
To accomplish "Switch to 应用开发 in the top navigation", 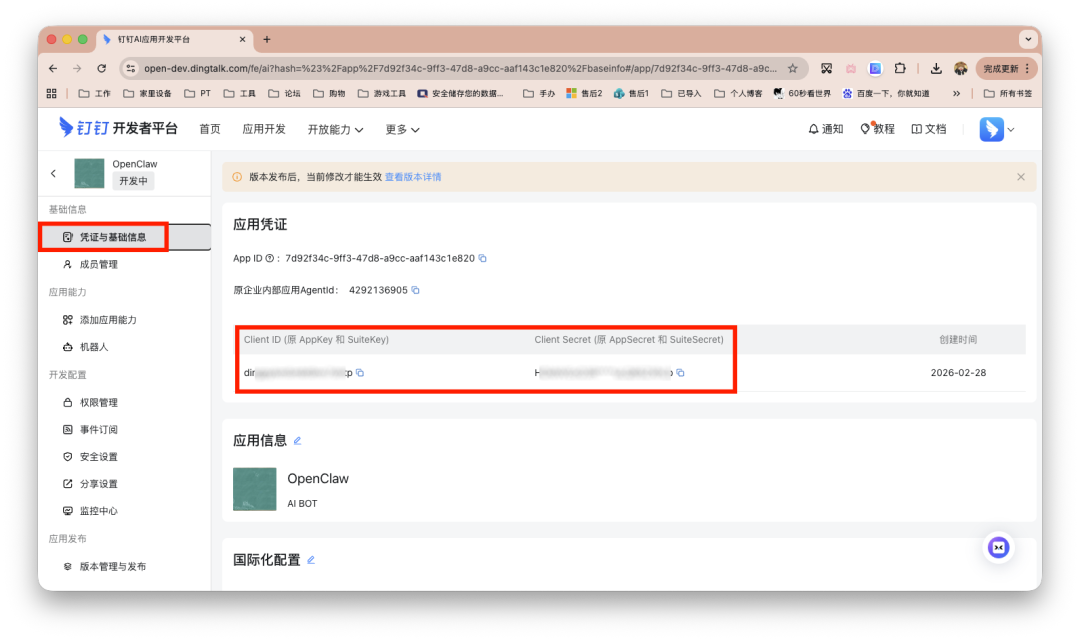I will 263,128.
